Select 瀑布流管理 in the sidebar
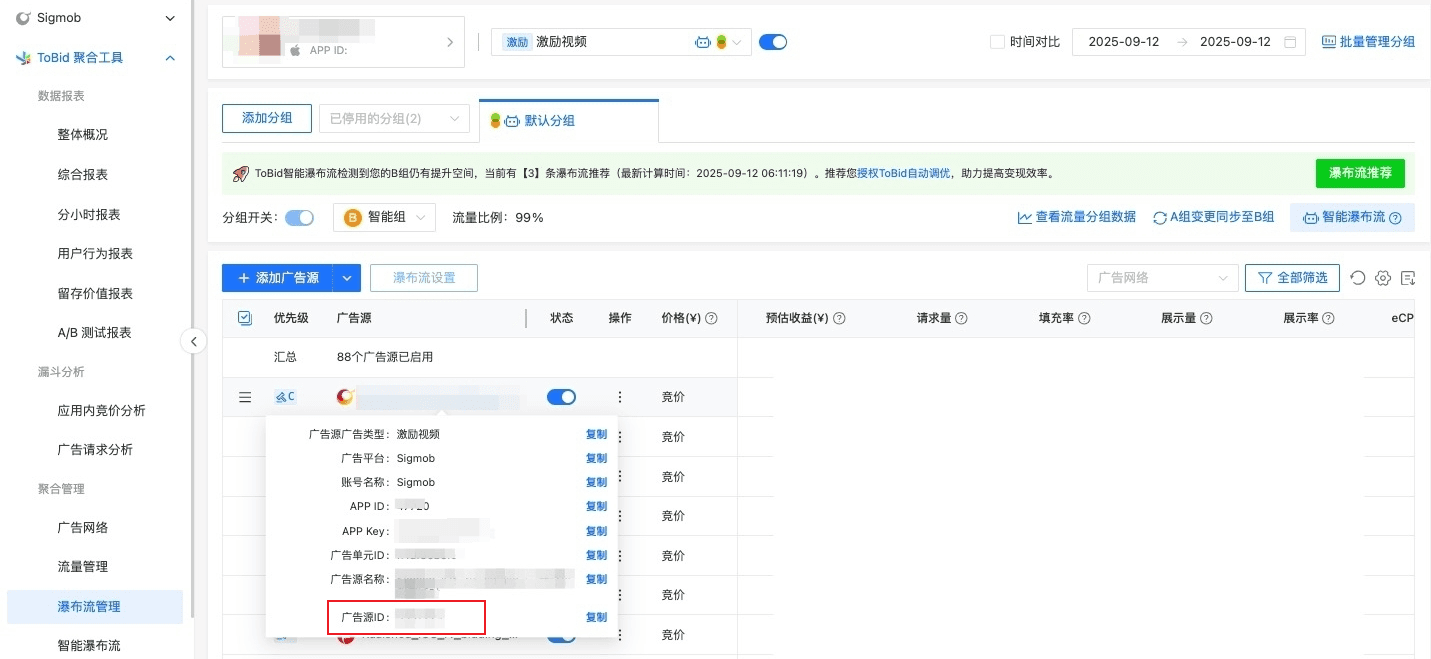This screenshot has height=659, width=1431. pyautogui.click(x=95, y=607)
